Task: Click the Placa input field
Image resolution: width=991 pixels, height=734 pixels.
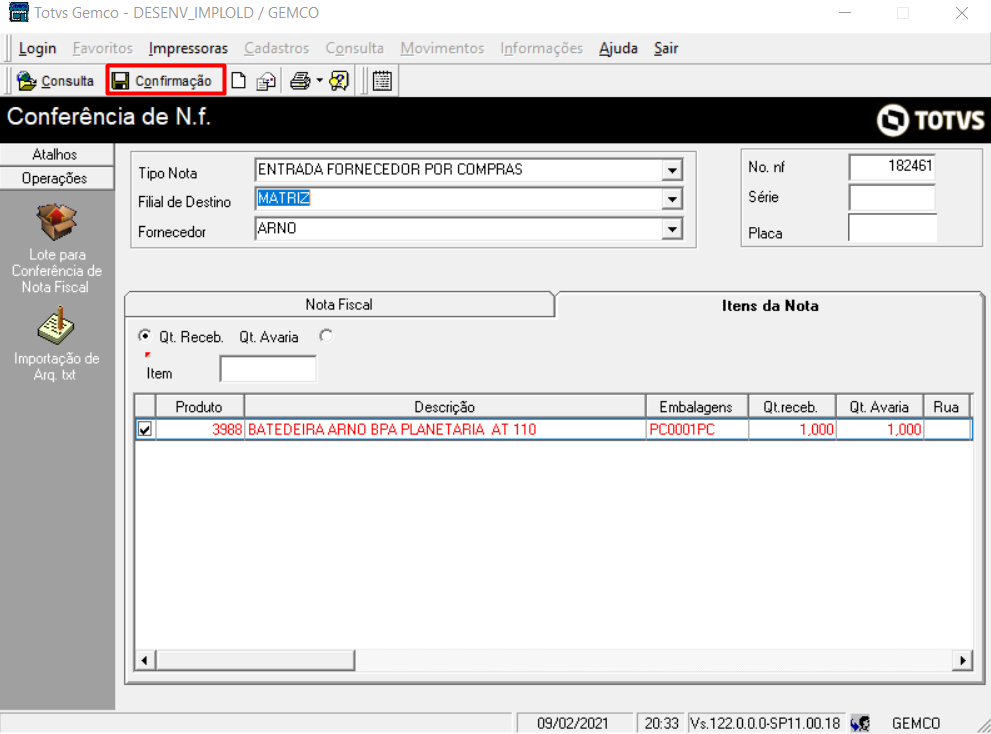Action: click(x=892, y=228)
